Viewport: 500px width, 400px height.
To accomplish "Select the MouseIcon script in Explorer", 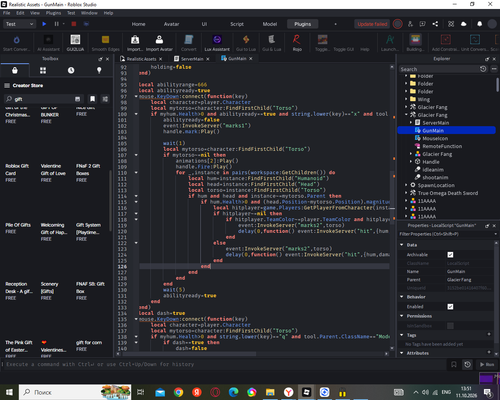I will tap(435, 138).
